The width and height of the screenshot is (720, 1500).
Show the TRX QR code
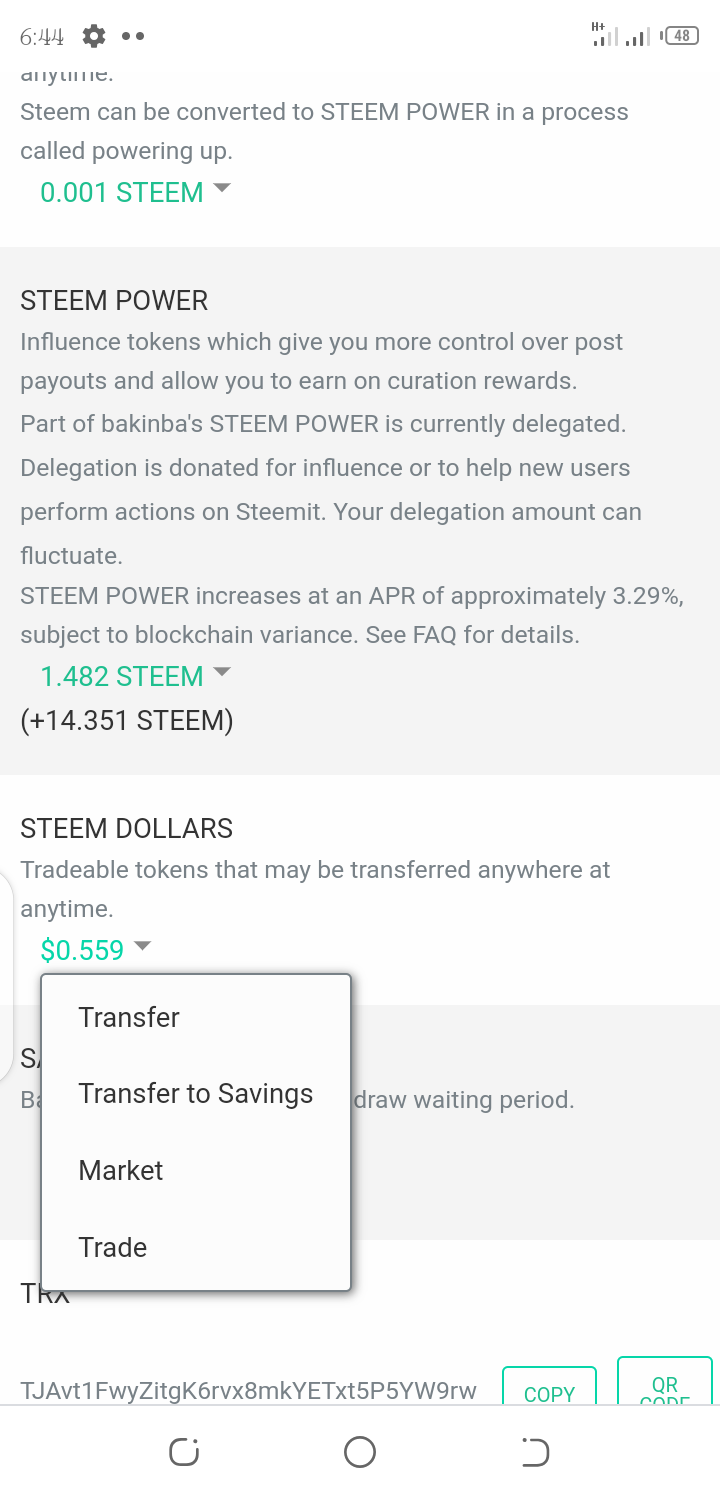[665, 1385]
